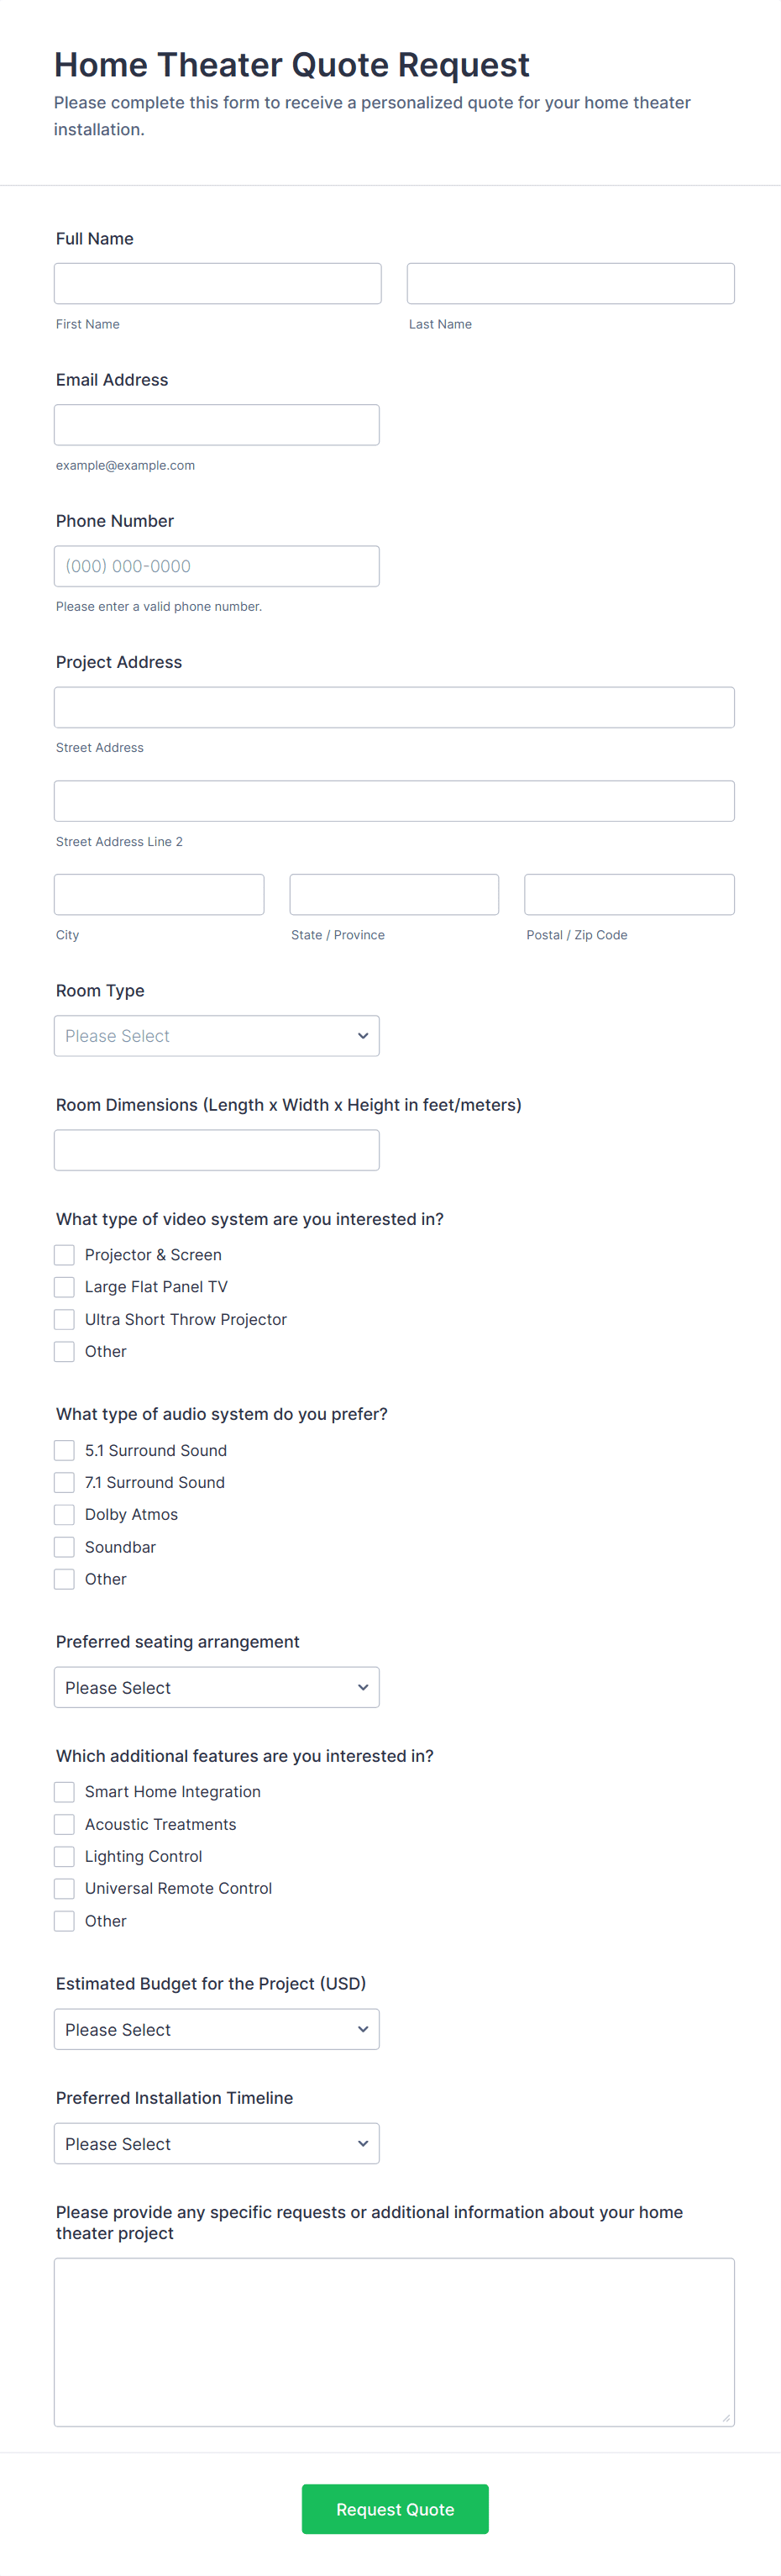Enable the 5.1 Surround Sound checkbox

[64, 1450]
